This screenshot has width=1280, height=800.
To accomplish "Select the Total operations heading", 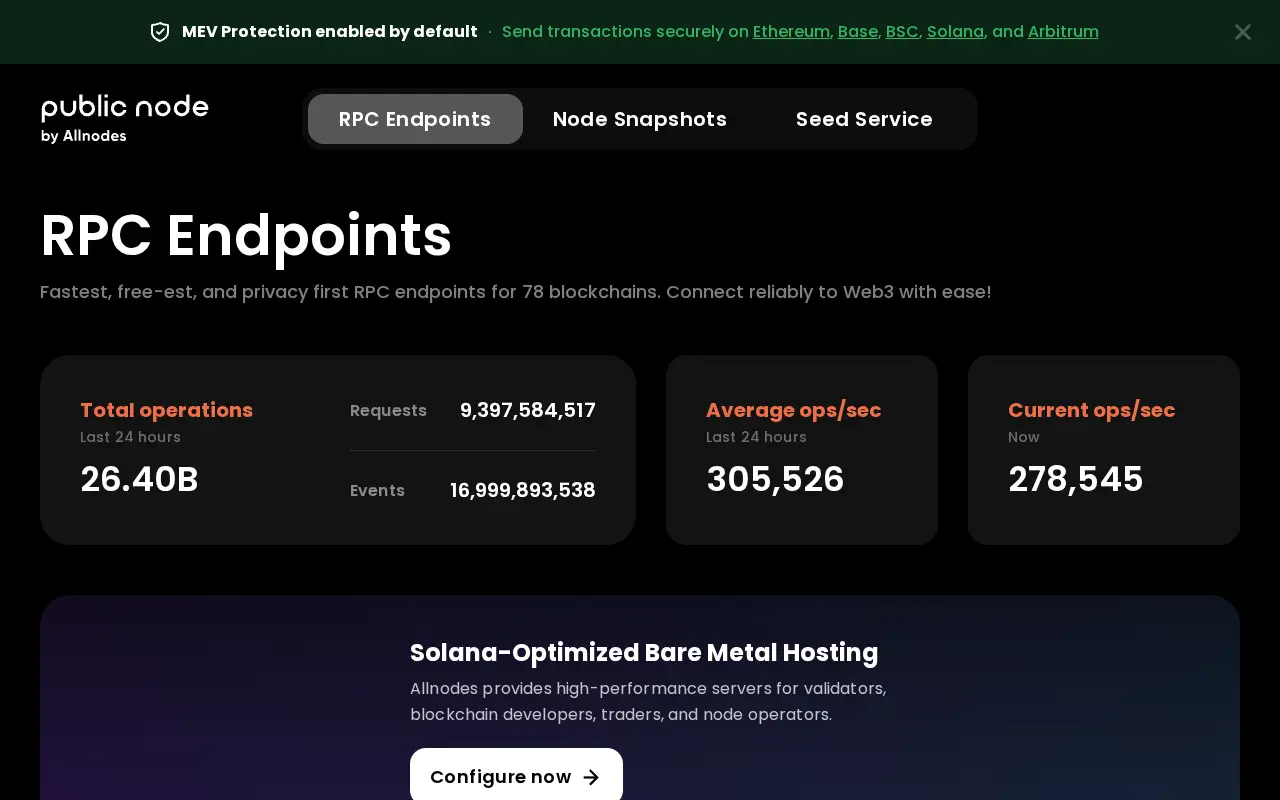I will 166,410.
